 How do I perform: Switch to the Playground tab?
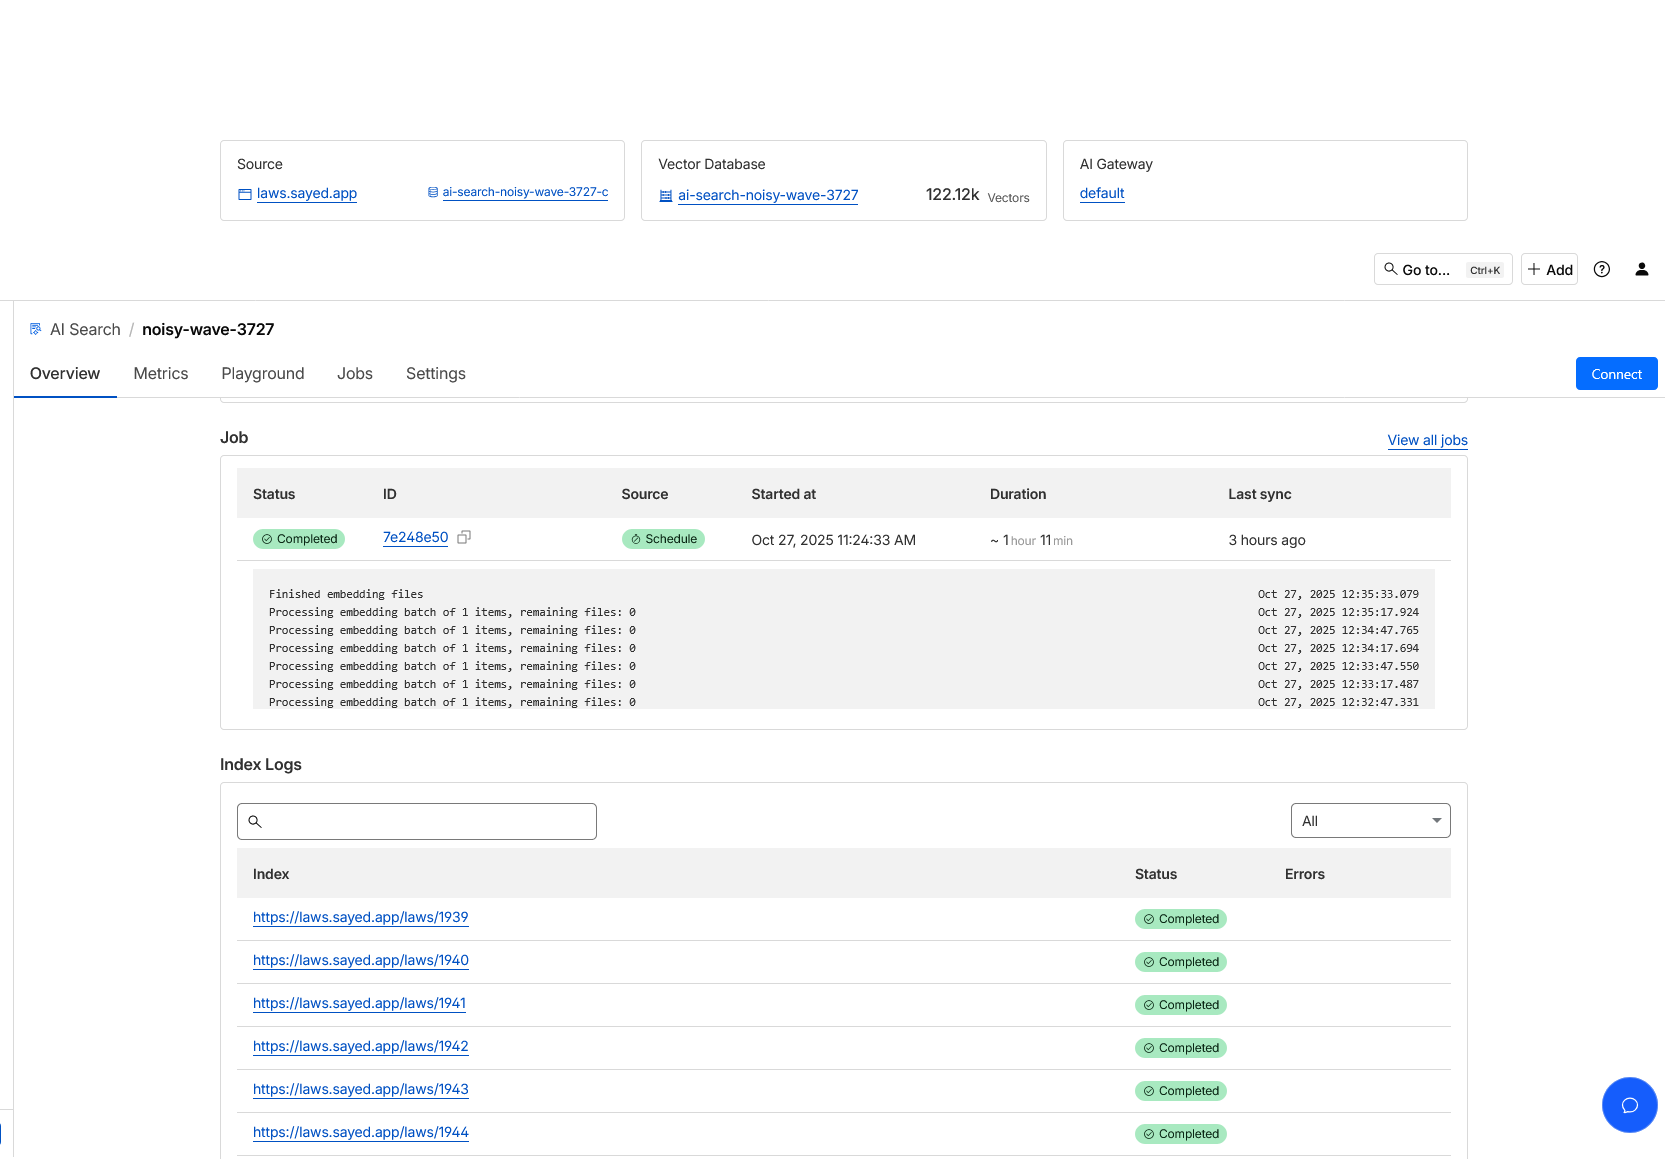263,373
